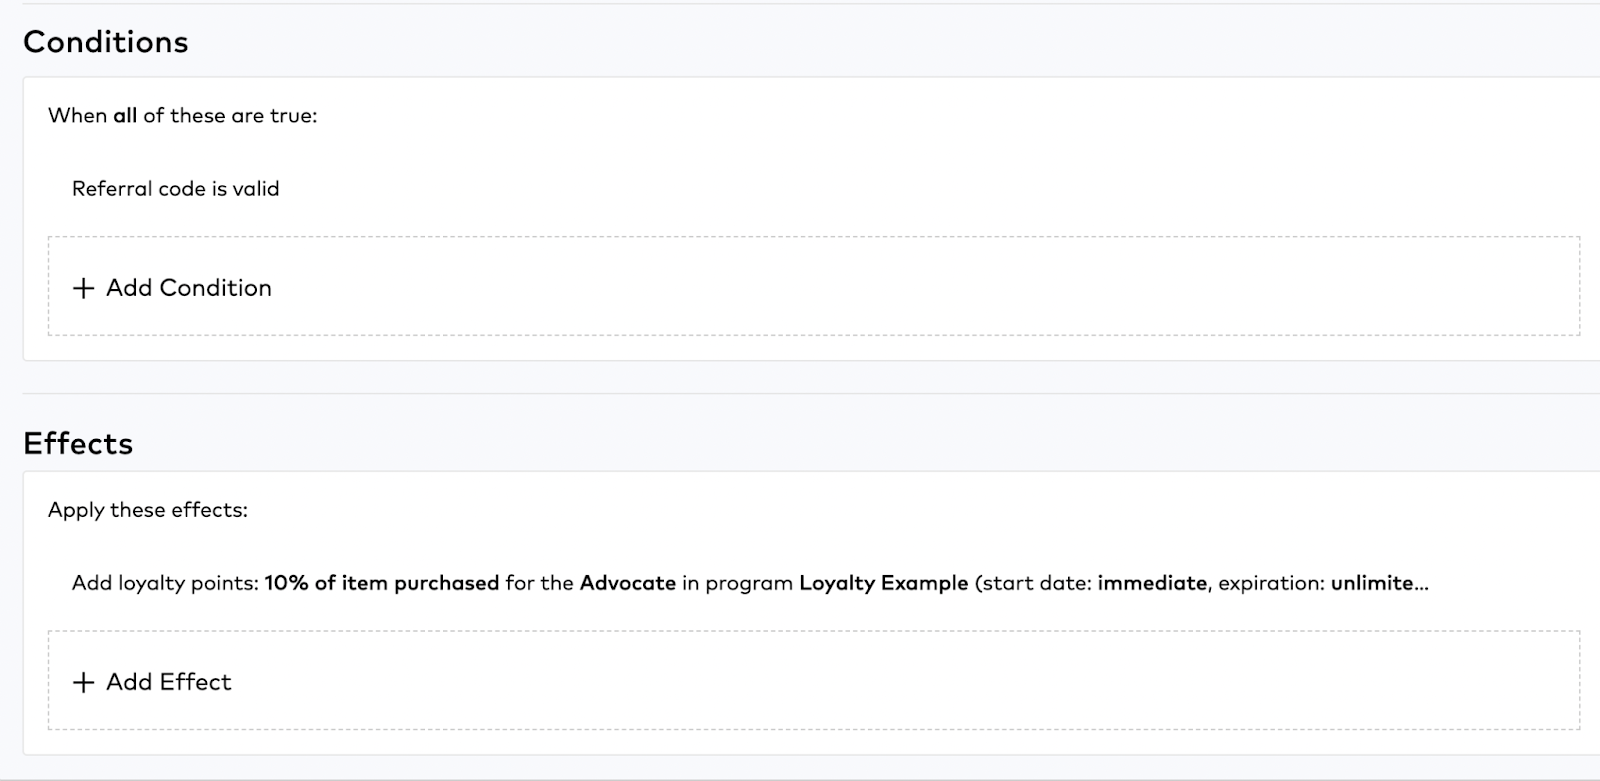Select the 'Referral code is valid' condition

coord(175,188)
